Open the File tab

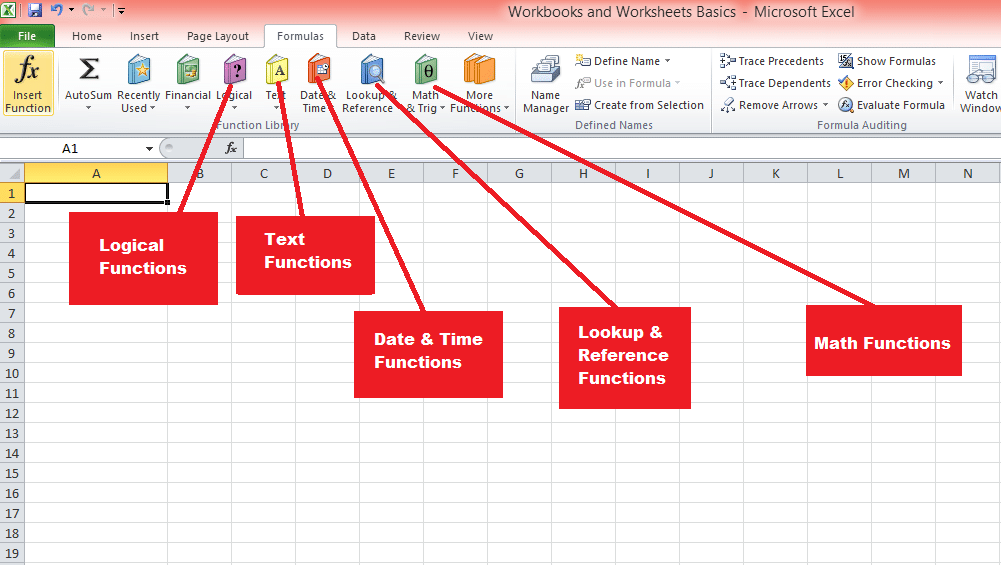tap(27, 36)
